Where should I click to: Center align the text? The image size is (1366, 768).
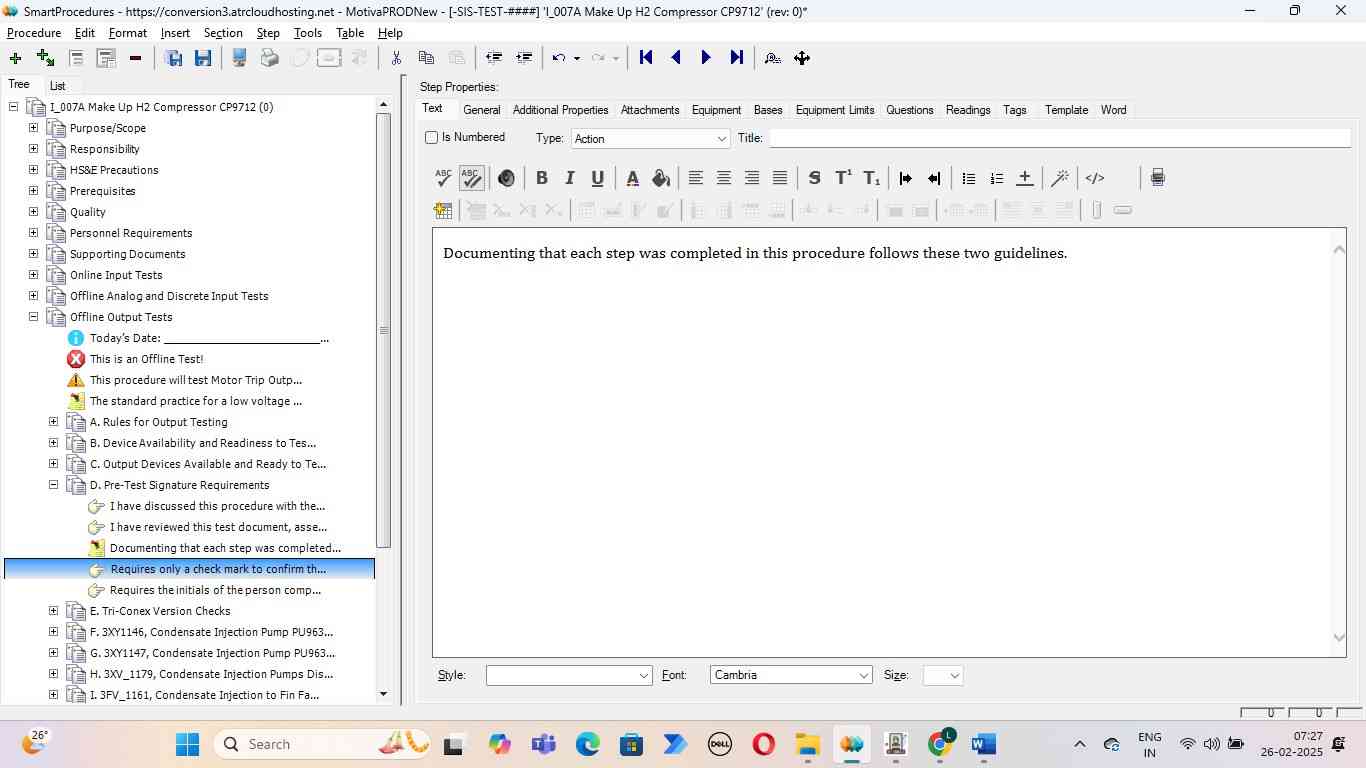tap(724, 178)
